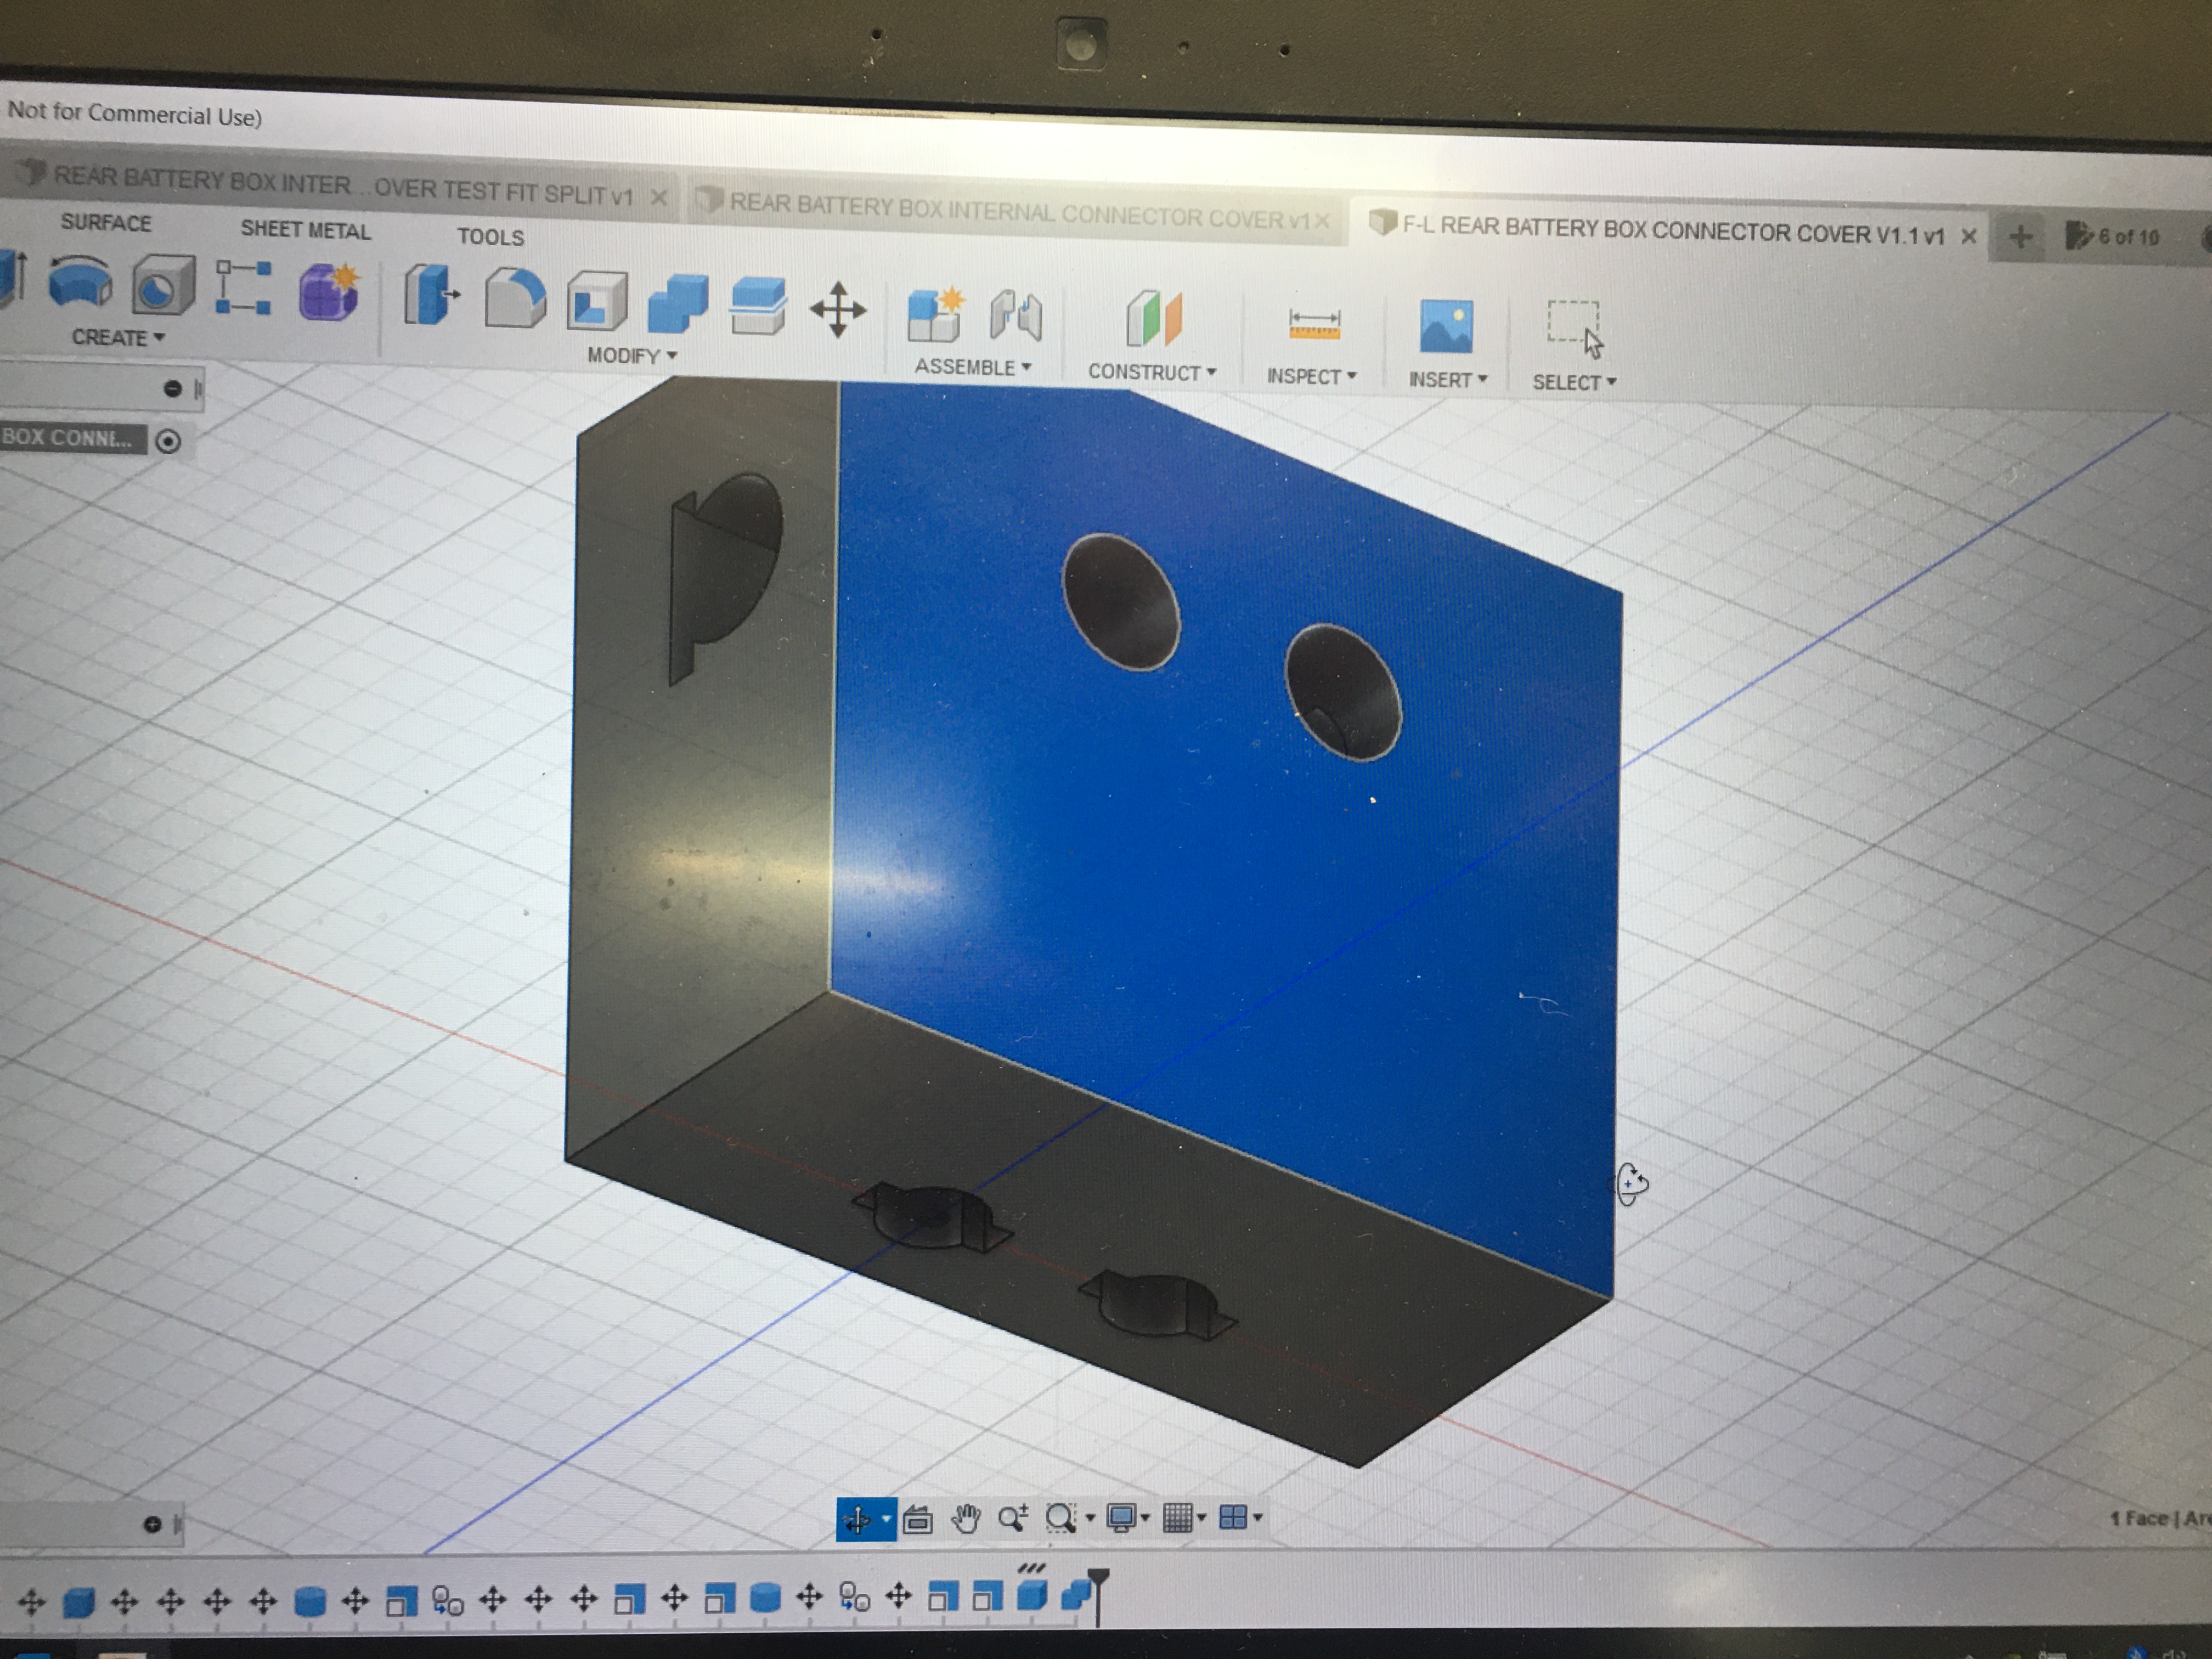This screenshot has width=2212, height=1659.
Task: Open the CONSTRUCT dropdown menu
Action: pos(1151,372)
